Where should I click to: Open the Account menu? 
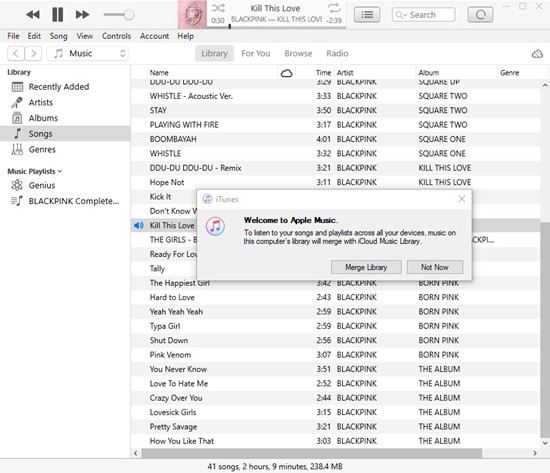pos(154,36)
